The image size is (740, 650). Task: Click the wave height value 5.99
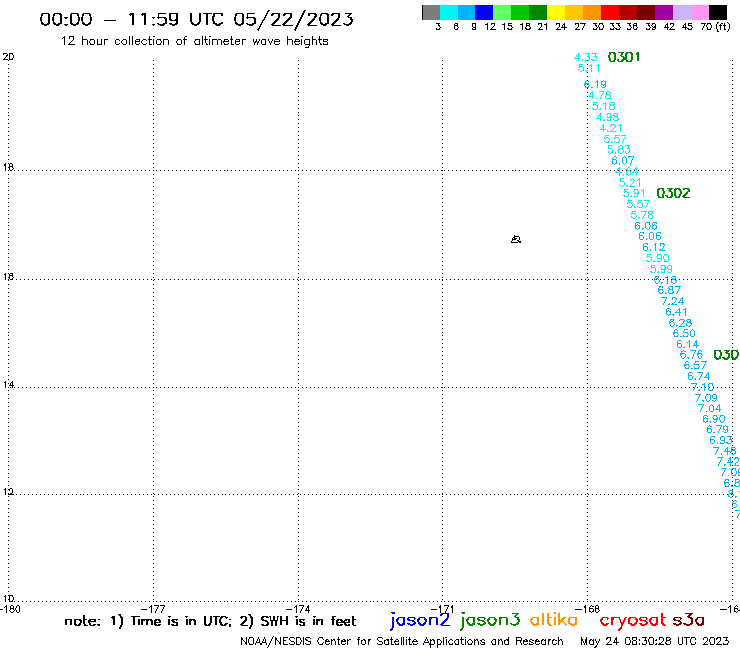pyautogui.click(x=661, y=269)
